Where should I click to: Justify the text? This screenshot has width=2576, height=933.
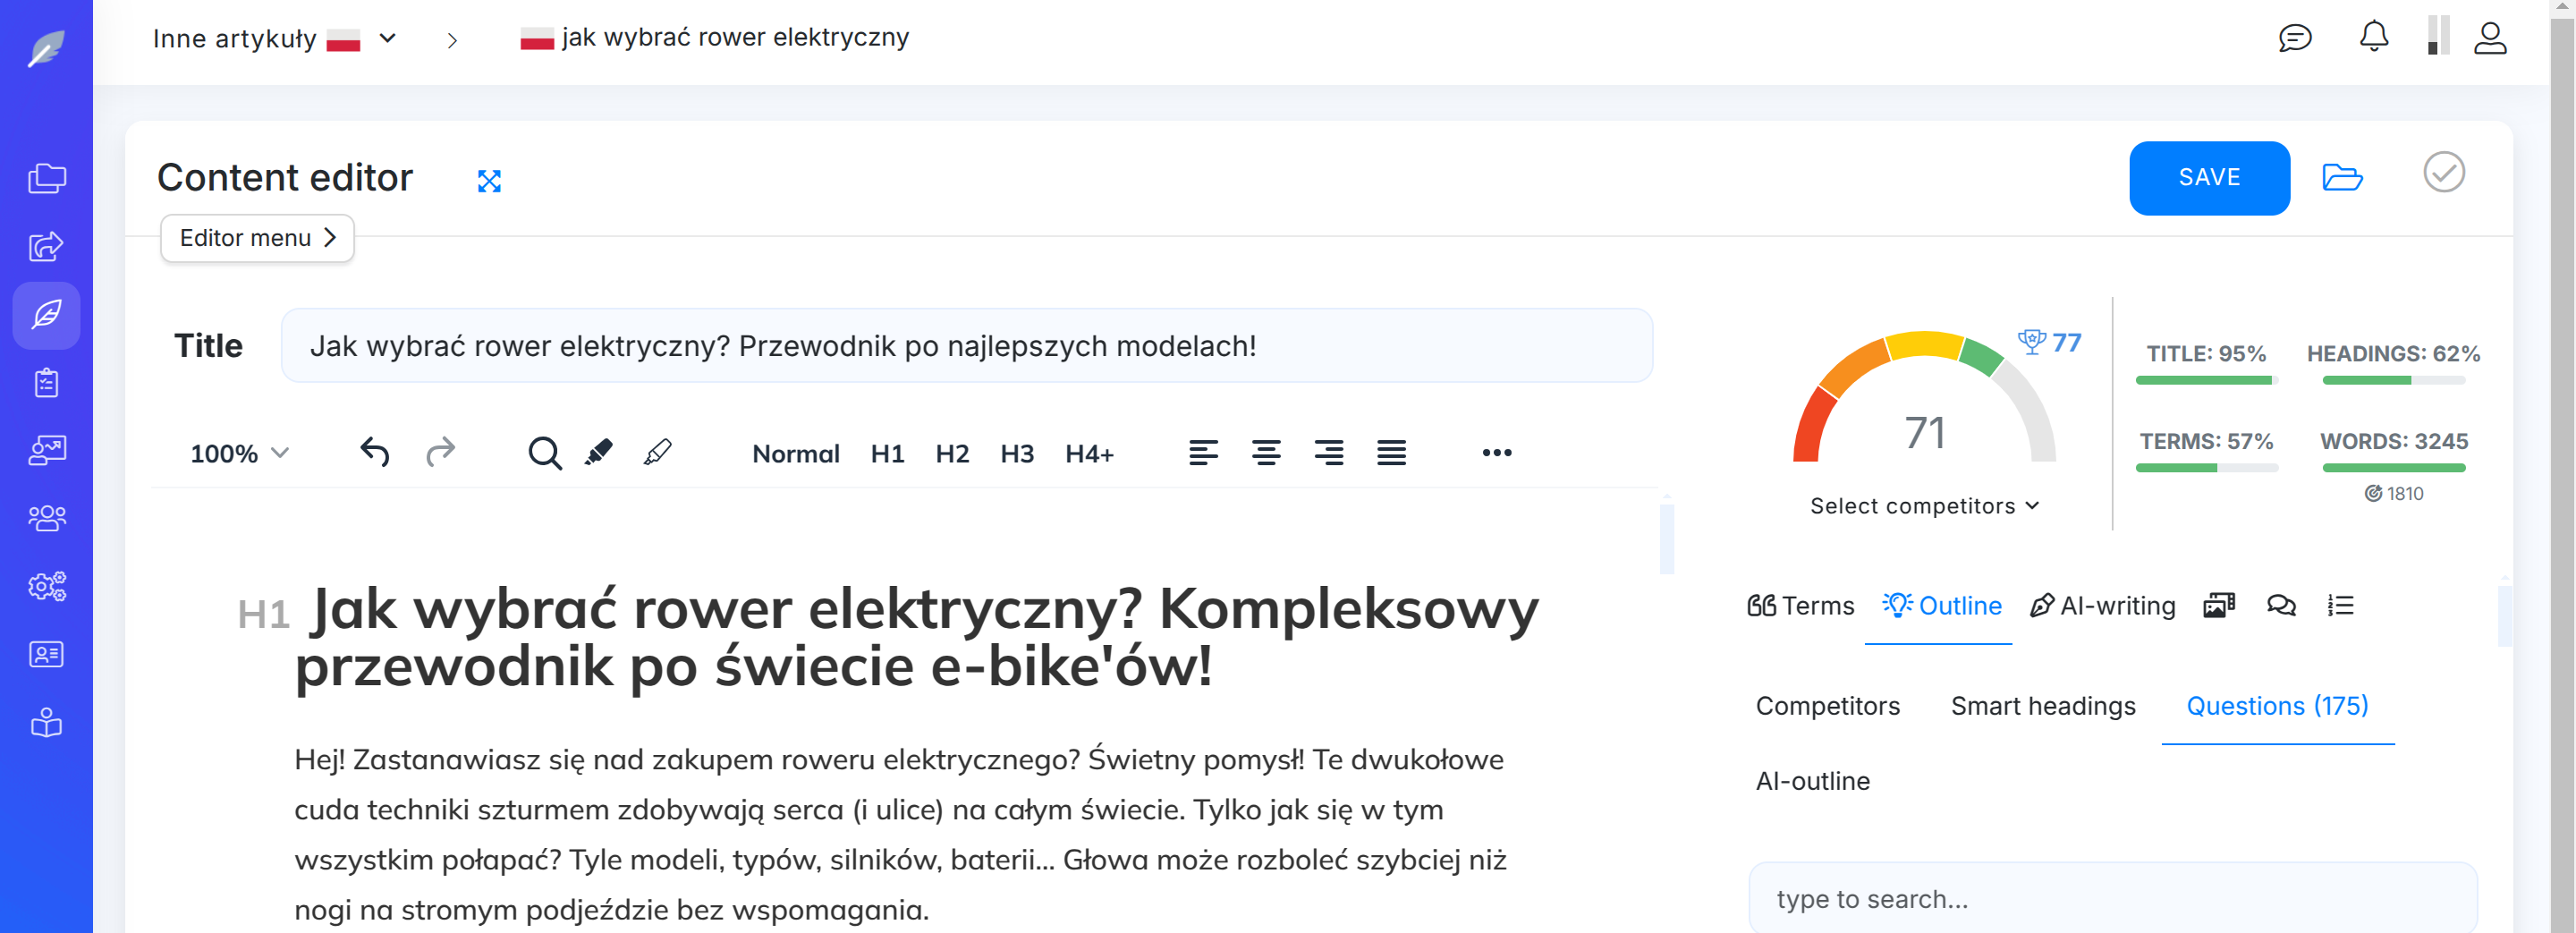click(1391, 453)
